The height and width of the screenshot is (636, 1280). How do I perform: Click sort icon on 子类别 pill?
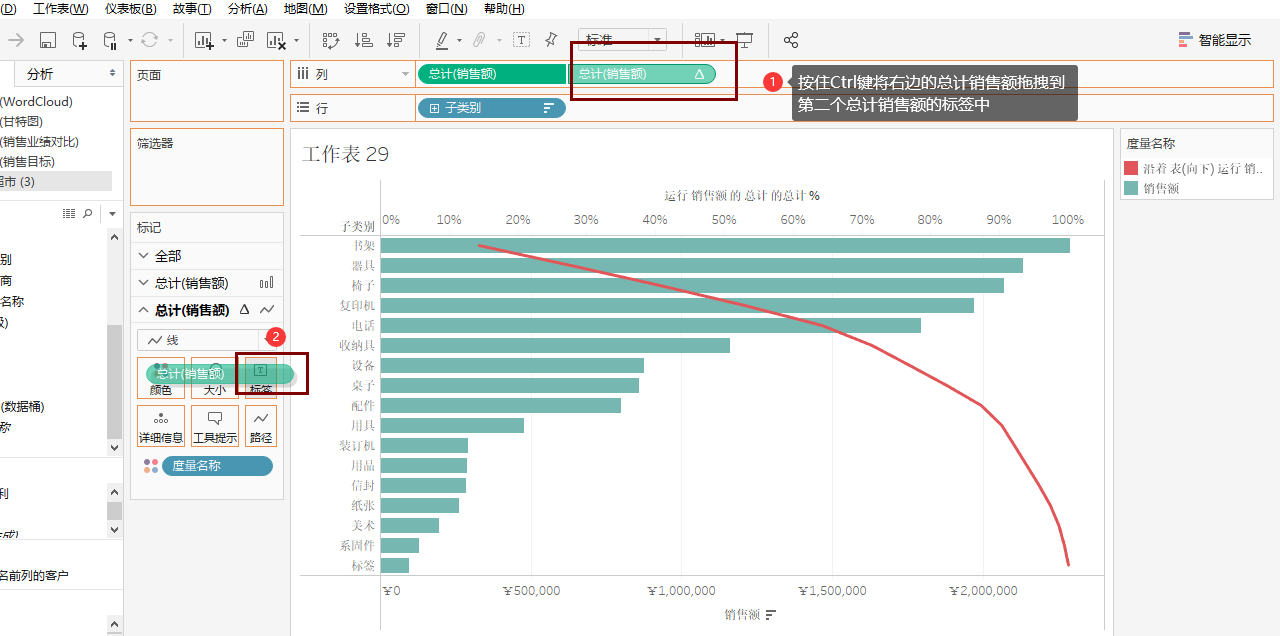pos(548,108)
